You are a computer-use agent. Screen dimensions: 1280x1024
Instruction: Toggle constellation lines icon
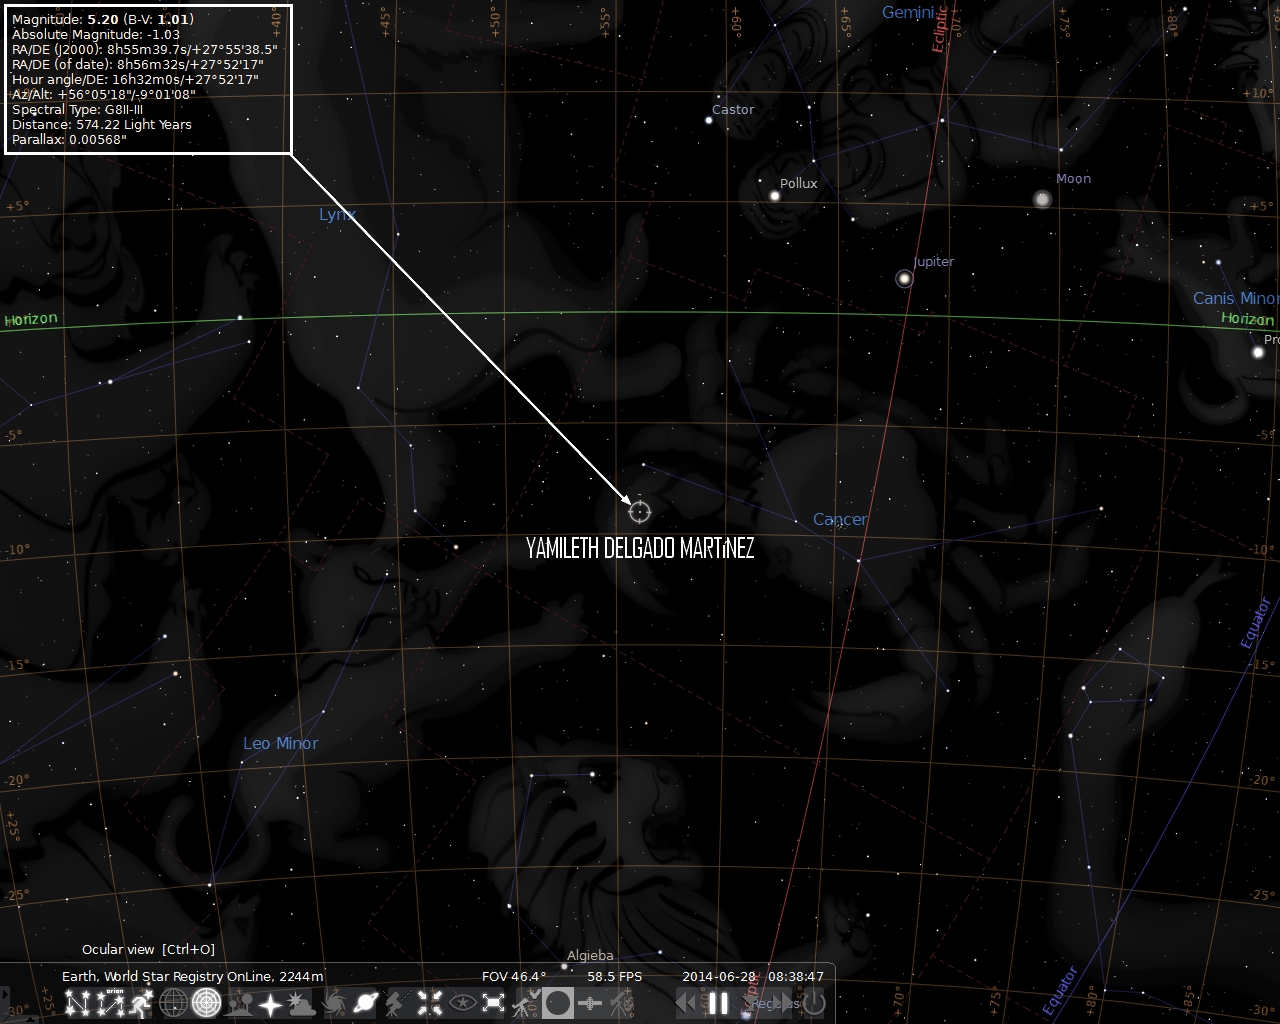(x=78, y=1002)
